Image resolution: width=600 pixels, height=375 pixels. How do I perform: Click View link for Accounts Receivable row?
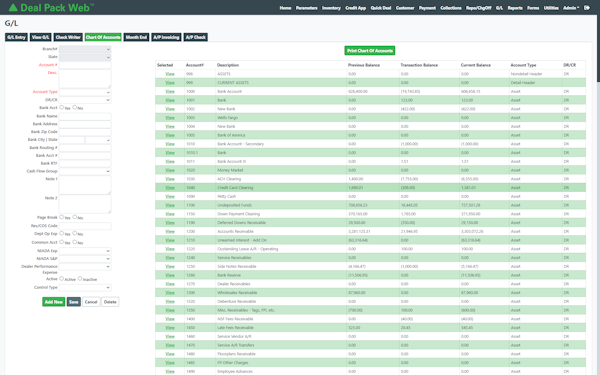pyautogui.click(x=170, y=232)
